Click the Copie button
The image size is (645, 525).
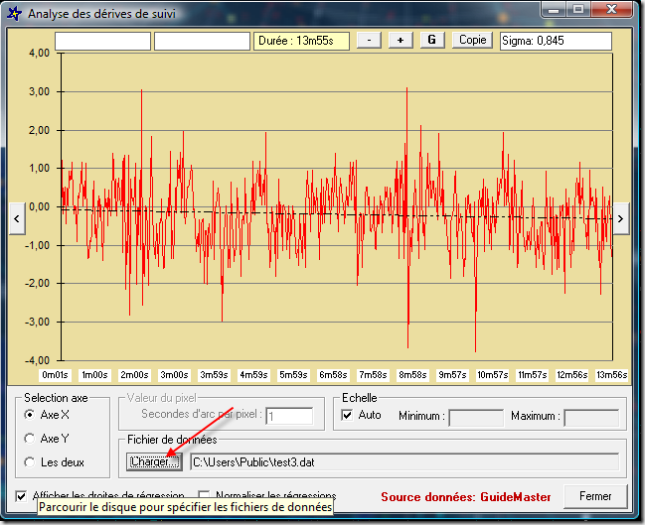(473, 40)
